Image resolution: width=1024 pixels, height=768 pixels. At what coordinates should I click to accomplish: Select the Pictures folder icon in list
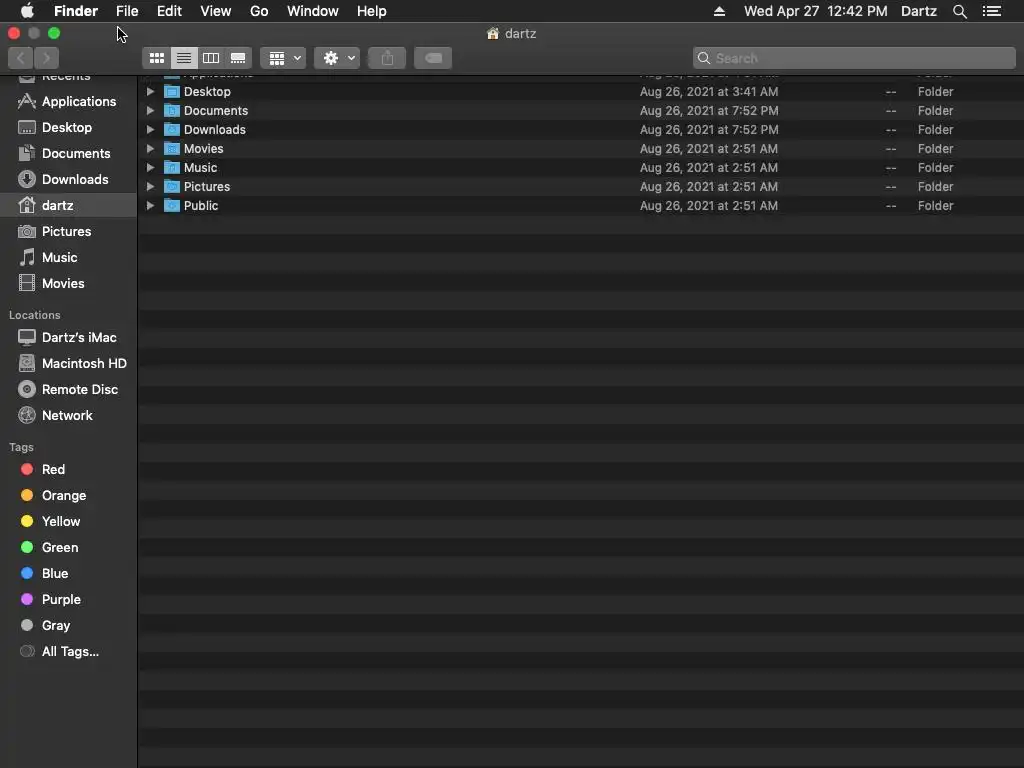click(172, 186)
